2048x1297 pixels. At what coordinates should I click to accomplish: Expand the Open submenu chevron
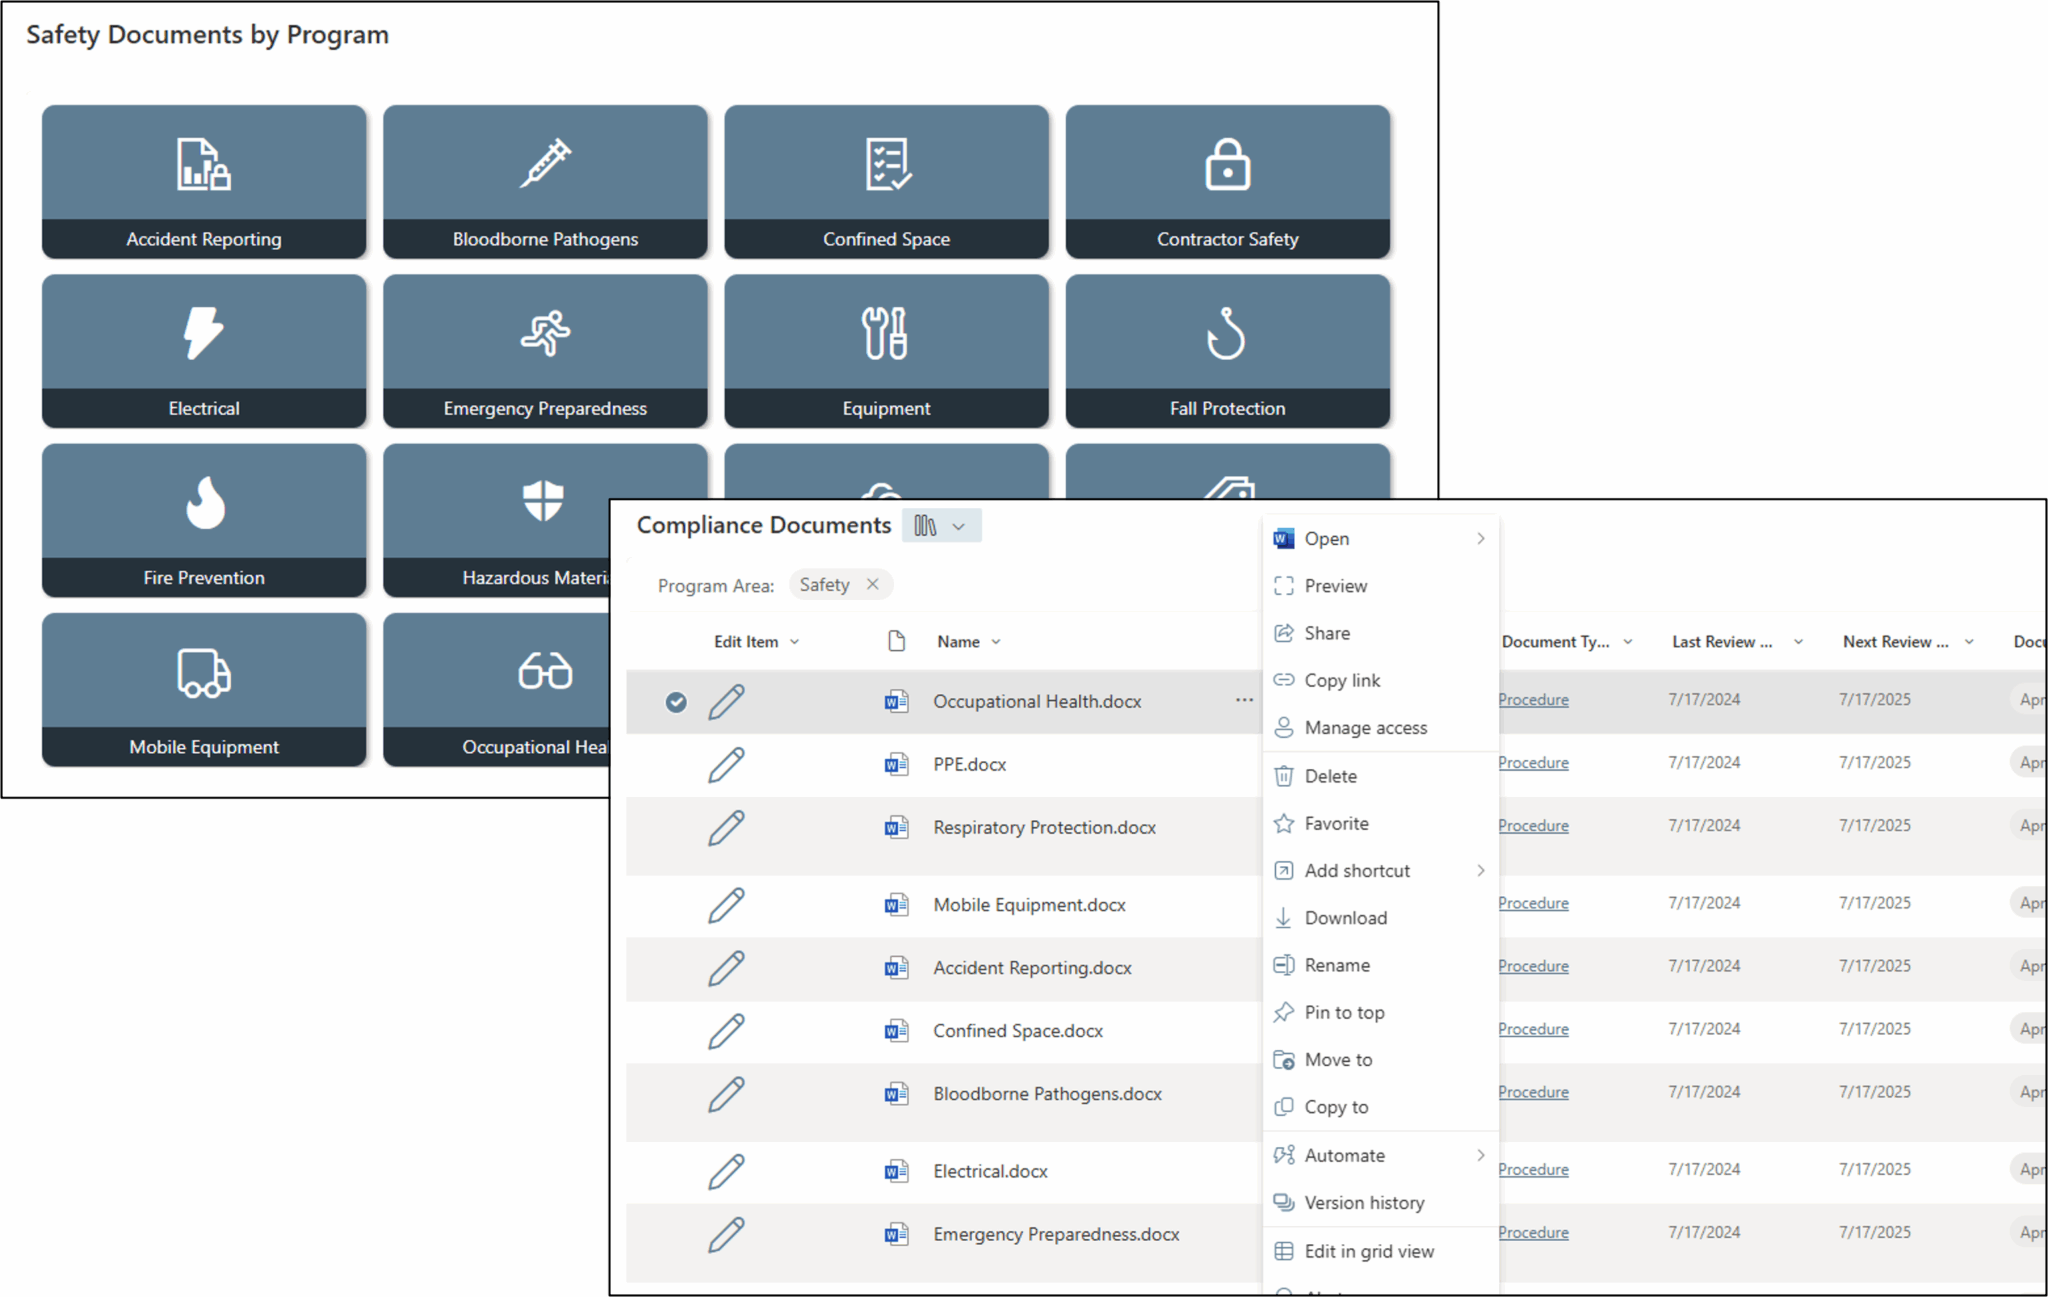click(1481, 538)
